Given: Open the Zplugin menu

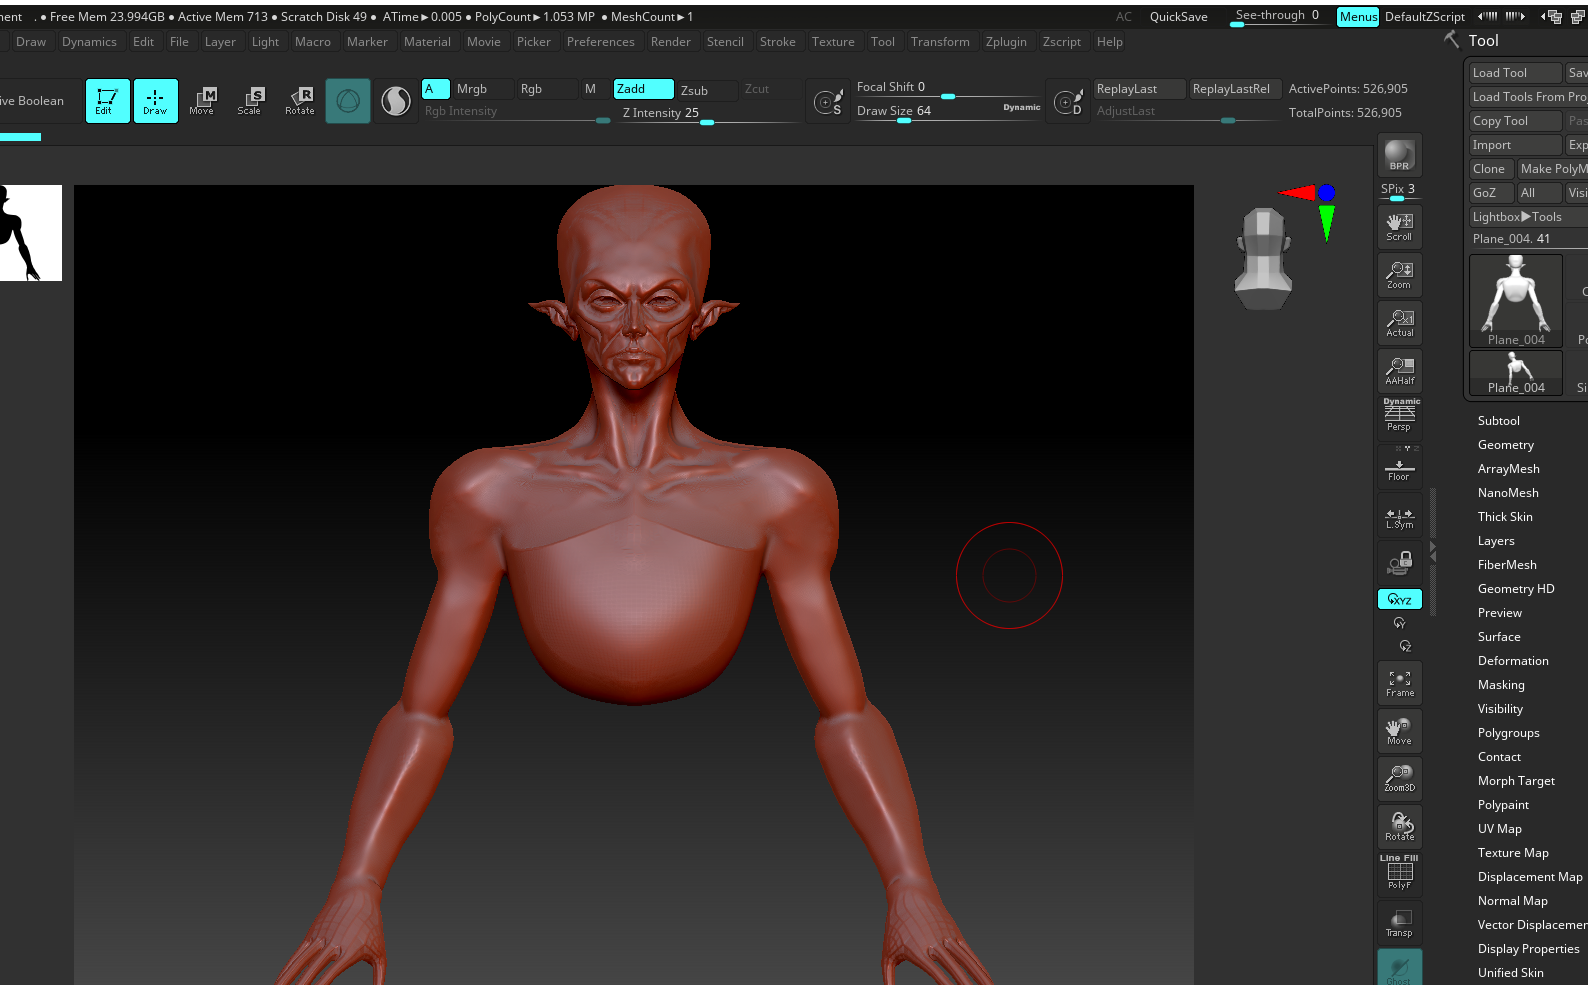Looking at the screenshot, I should click(1006, 42).
